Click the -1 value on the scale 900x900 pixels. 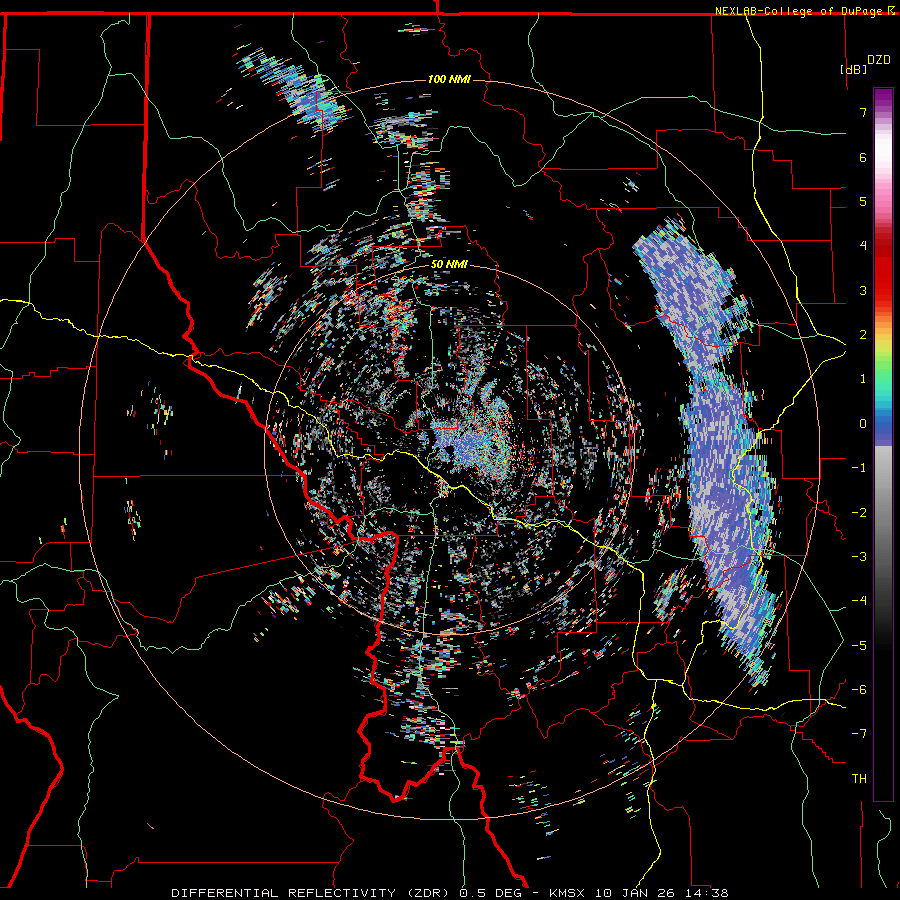[859, 468]
